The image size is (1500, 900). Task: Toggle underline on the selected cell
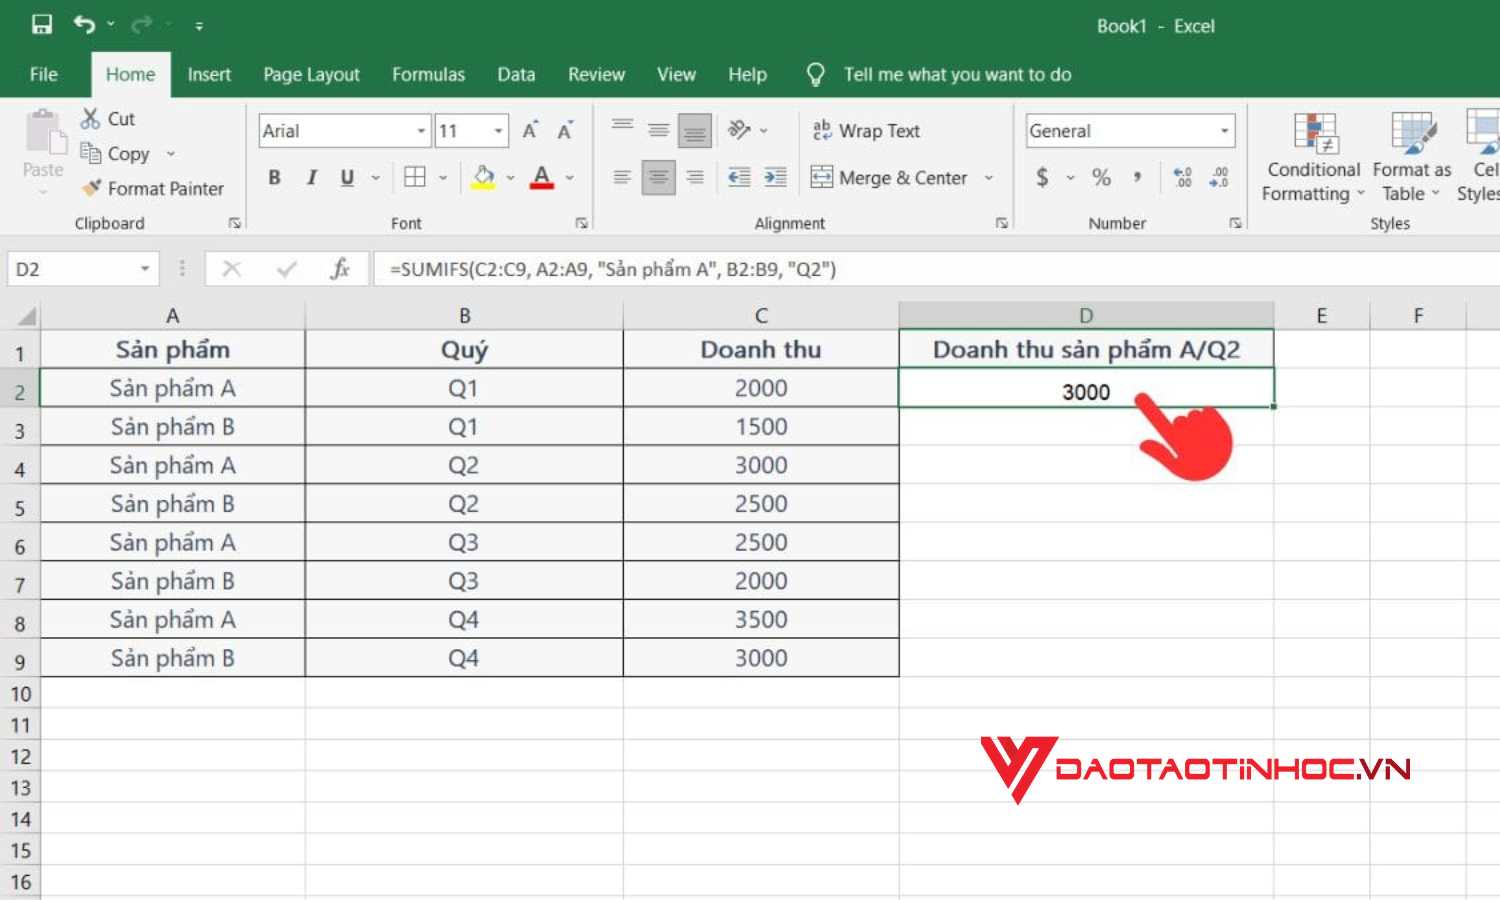point(345,177)
